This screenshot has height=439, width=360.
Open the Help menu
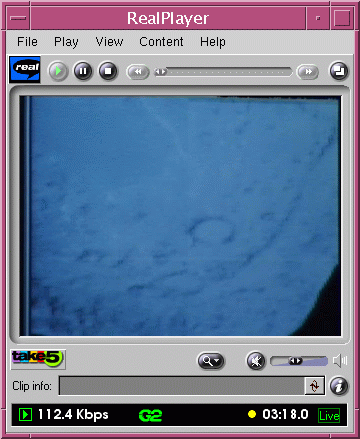click(x=213, y=42)
